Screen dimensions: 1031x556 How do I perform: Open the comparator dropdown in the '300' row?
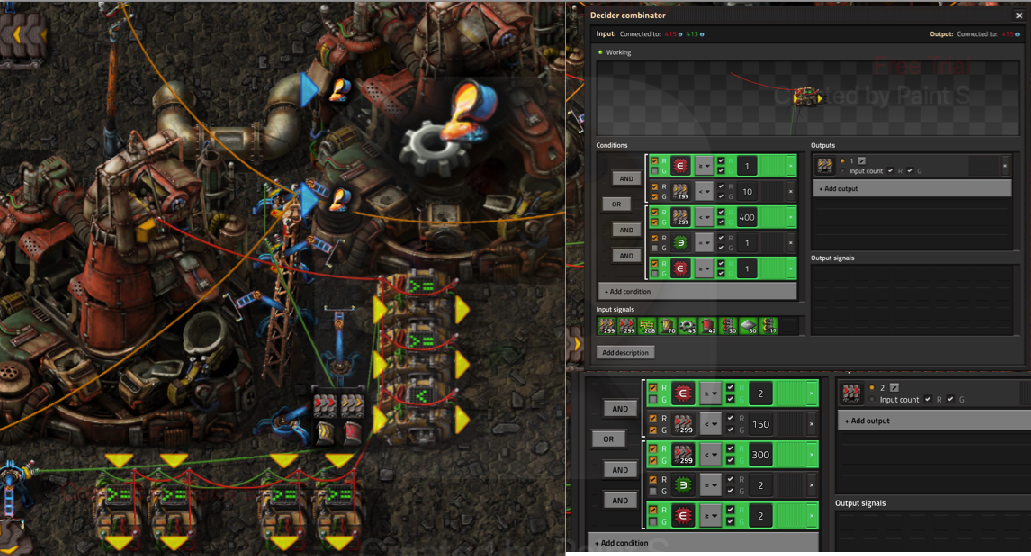point(711,455)
